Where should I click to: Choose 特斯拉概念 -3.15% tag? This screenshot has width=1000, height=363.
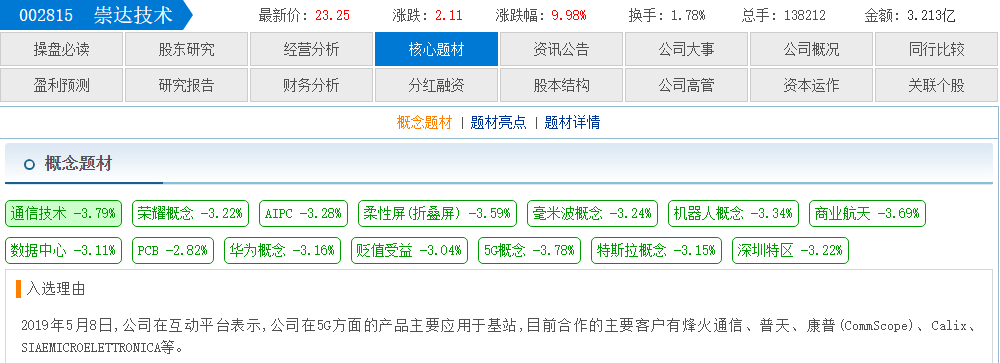point(657,251)
